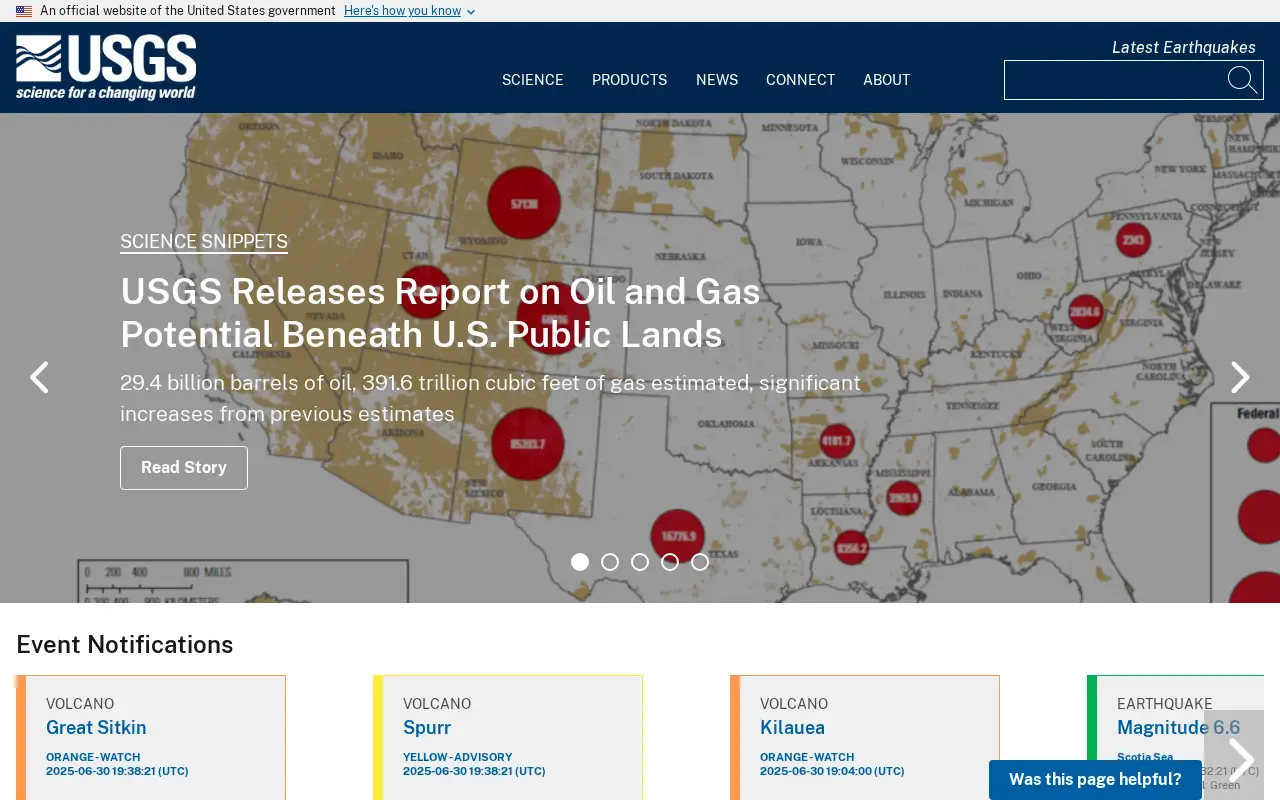The width and height of the screenshot is (1280, 800).
Task: Click the USGS logo
Action: click(106, 68)
